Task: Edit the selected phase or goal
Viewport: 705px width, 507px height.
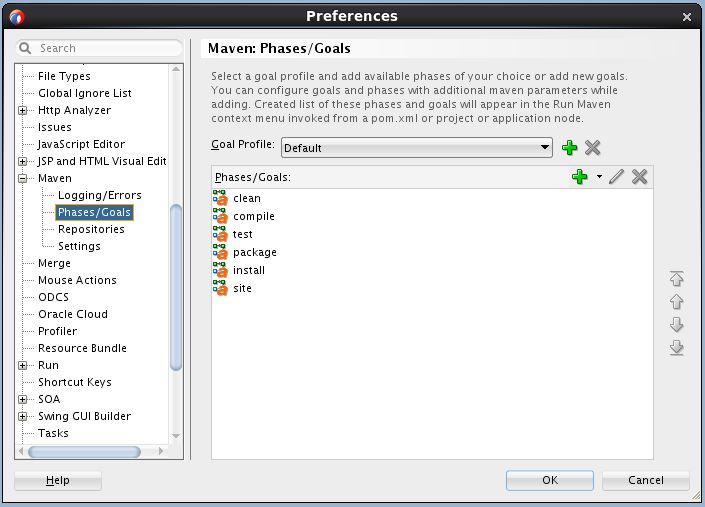Action: point(617,177)
